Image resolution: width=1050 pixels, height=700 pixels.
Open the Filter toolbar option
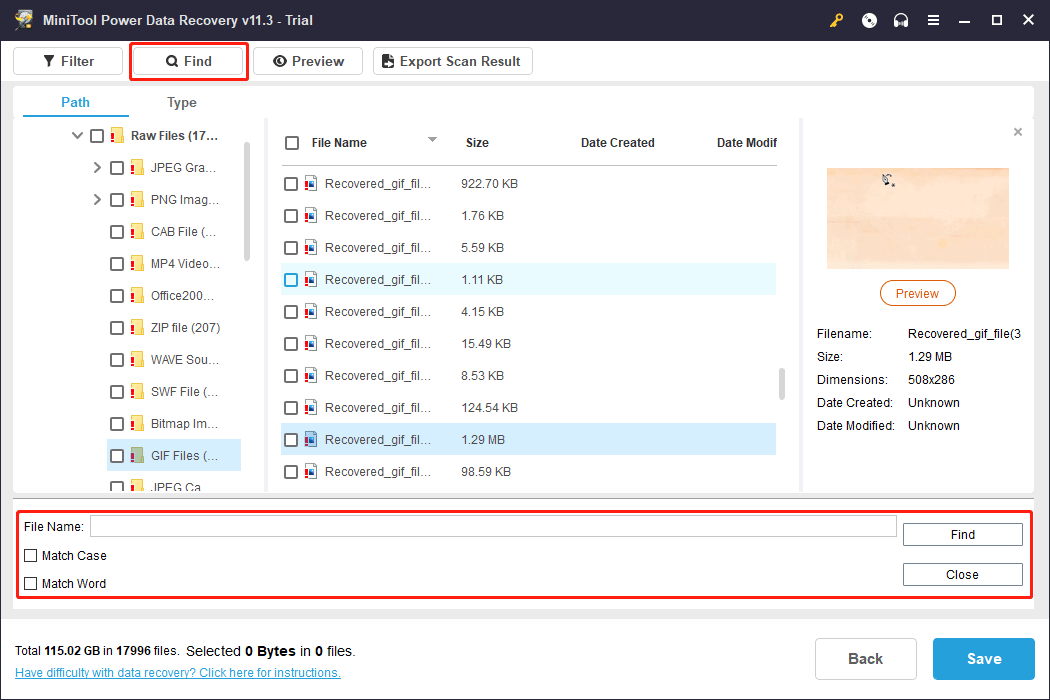(68, 61)
